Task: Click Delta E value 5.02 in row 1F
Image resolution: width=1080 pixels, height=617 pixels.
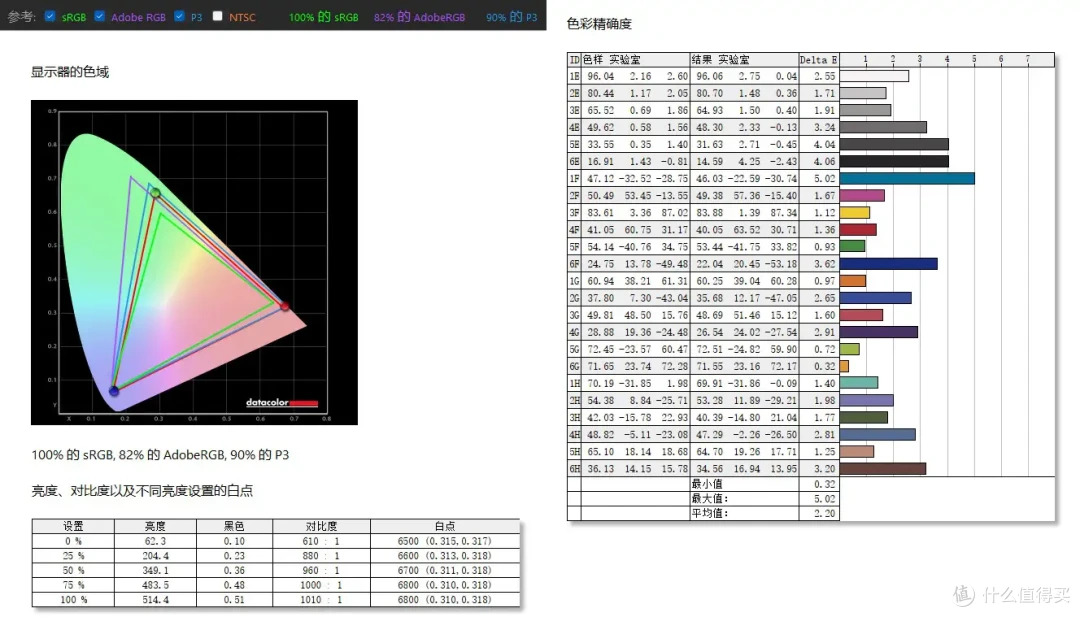Action: pyautogui.click(x=824, y=178)
